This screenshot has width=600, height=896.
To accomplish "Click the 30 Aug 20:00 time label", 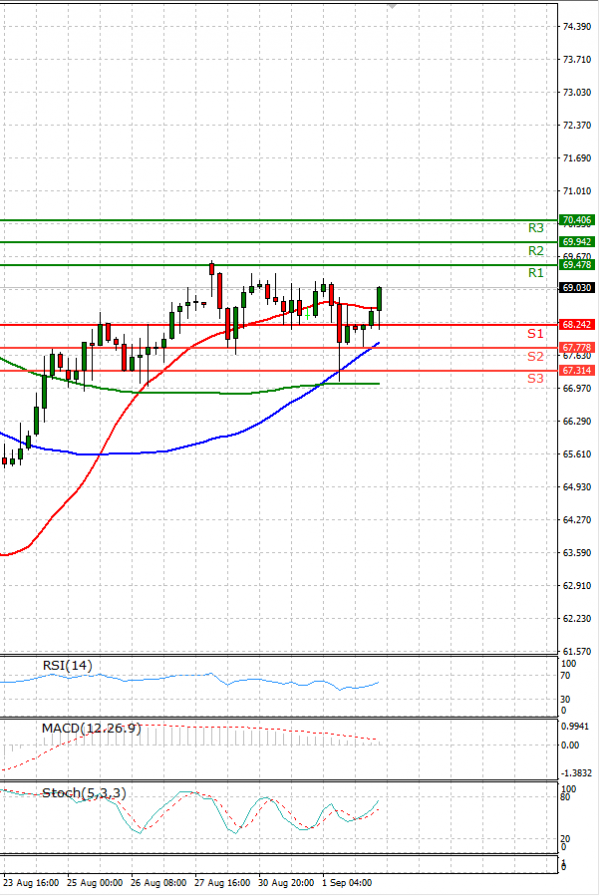I will point(286,883).
